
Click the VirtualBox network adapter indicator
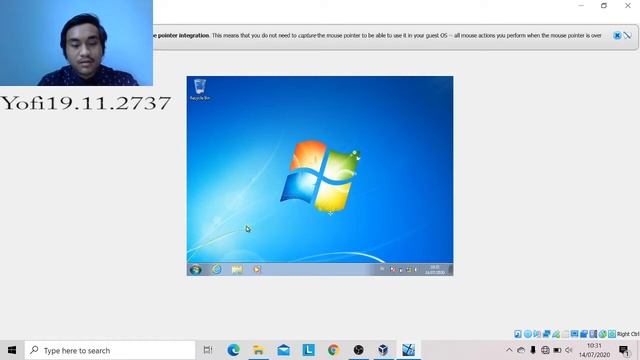pyautogui.click(x=547, y=334)
